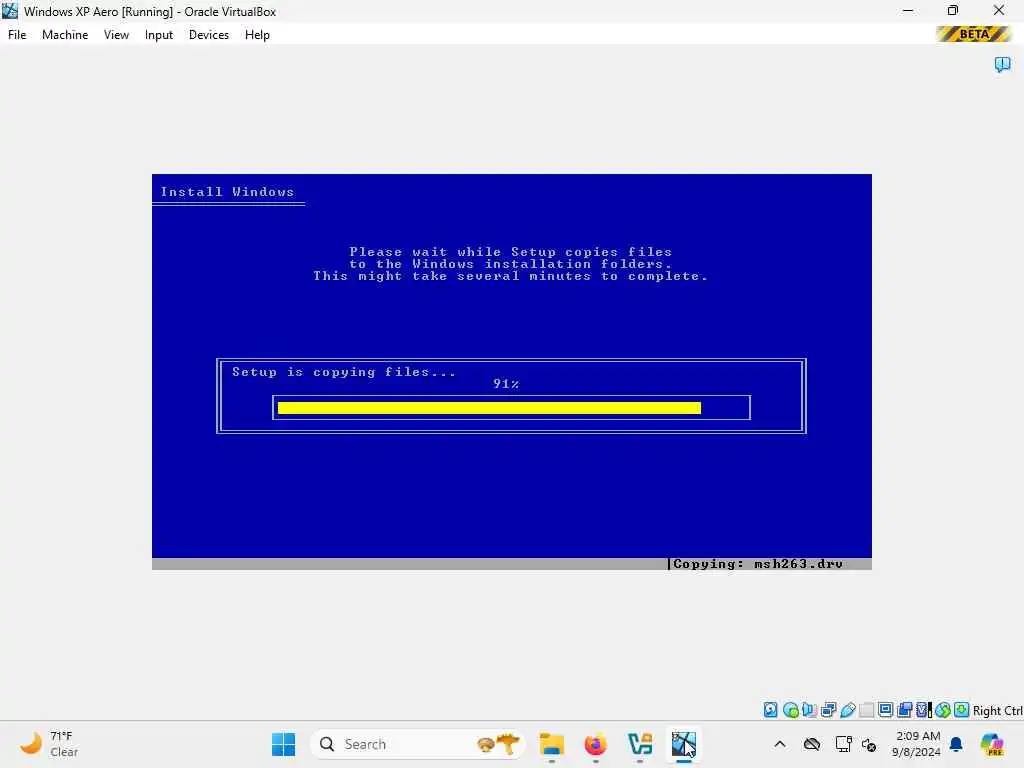Open the weather widget showing 71°F
1024x768 pixels.
point(50,744)
